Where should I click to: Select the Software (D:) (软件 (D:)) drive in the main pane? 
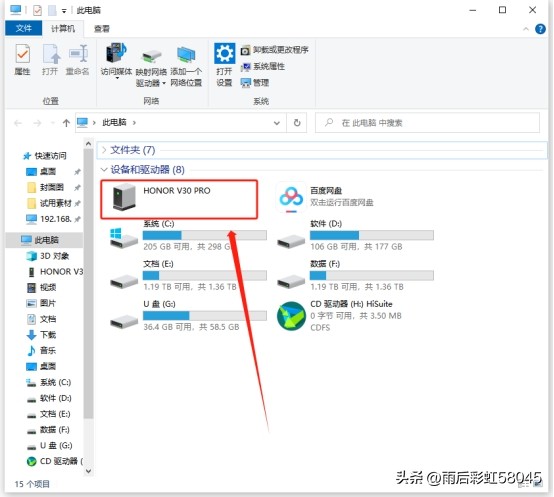click(355, 235)
